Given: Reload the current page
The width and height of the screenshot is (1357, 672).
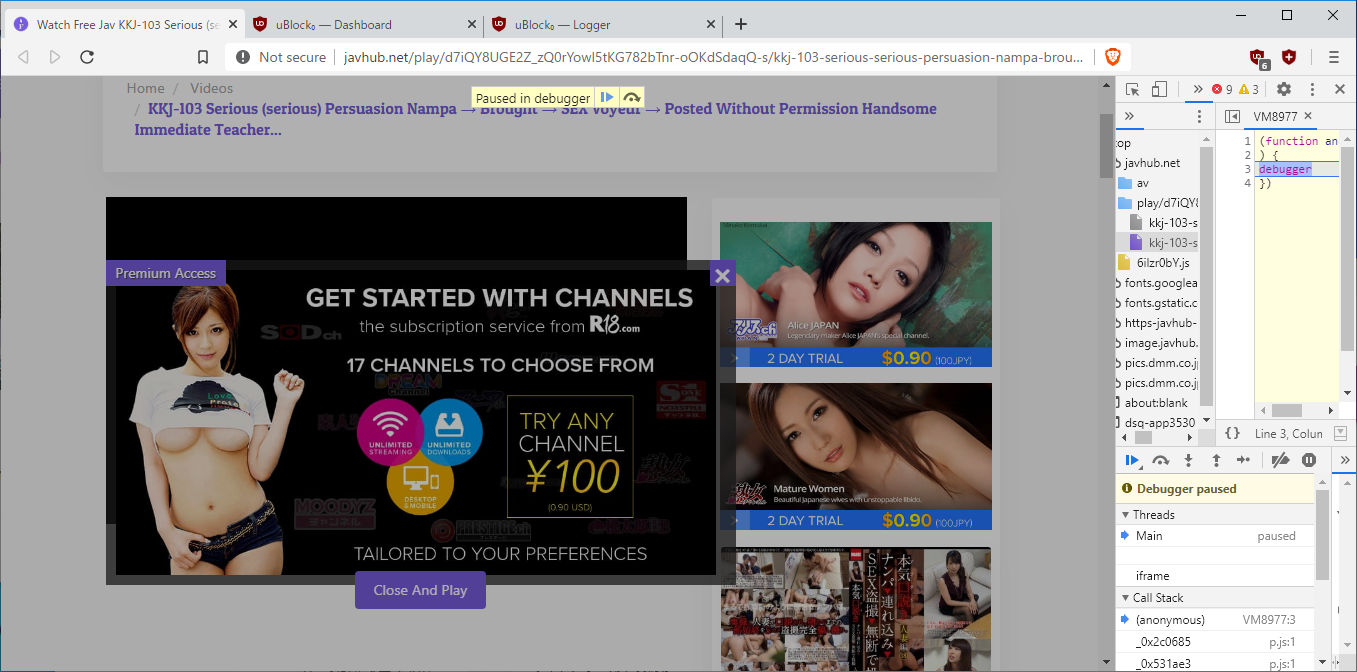Looking at the screenshot, I should click(87, 57).
